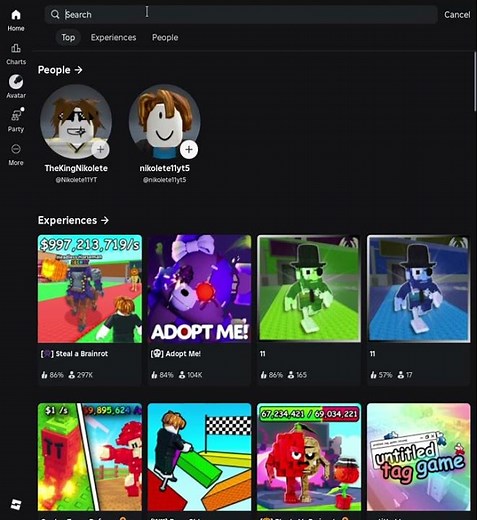477x520 pixels.
Task: Click the Steal a Brainrot title text
Action: [82, 354]
